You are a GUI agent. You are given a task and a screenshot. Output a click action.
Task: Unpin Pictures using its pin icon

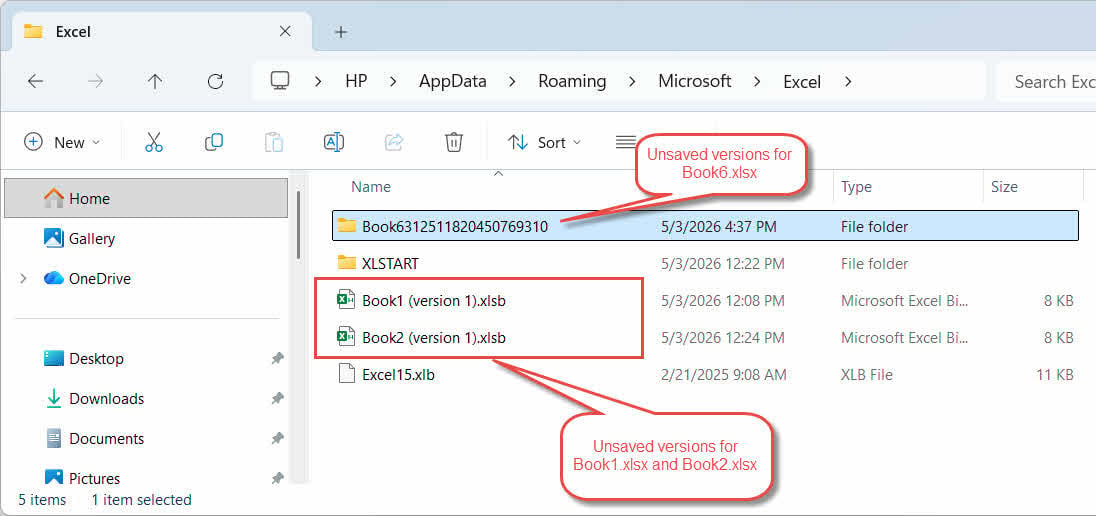click(277, 478)
